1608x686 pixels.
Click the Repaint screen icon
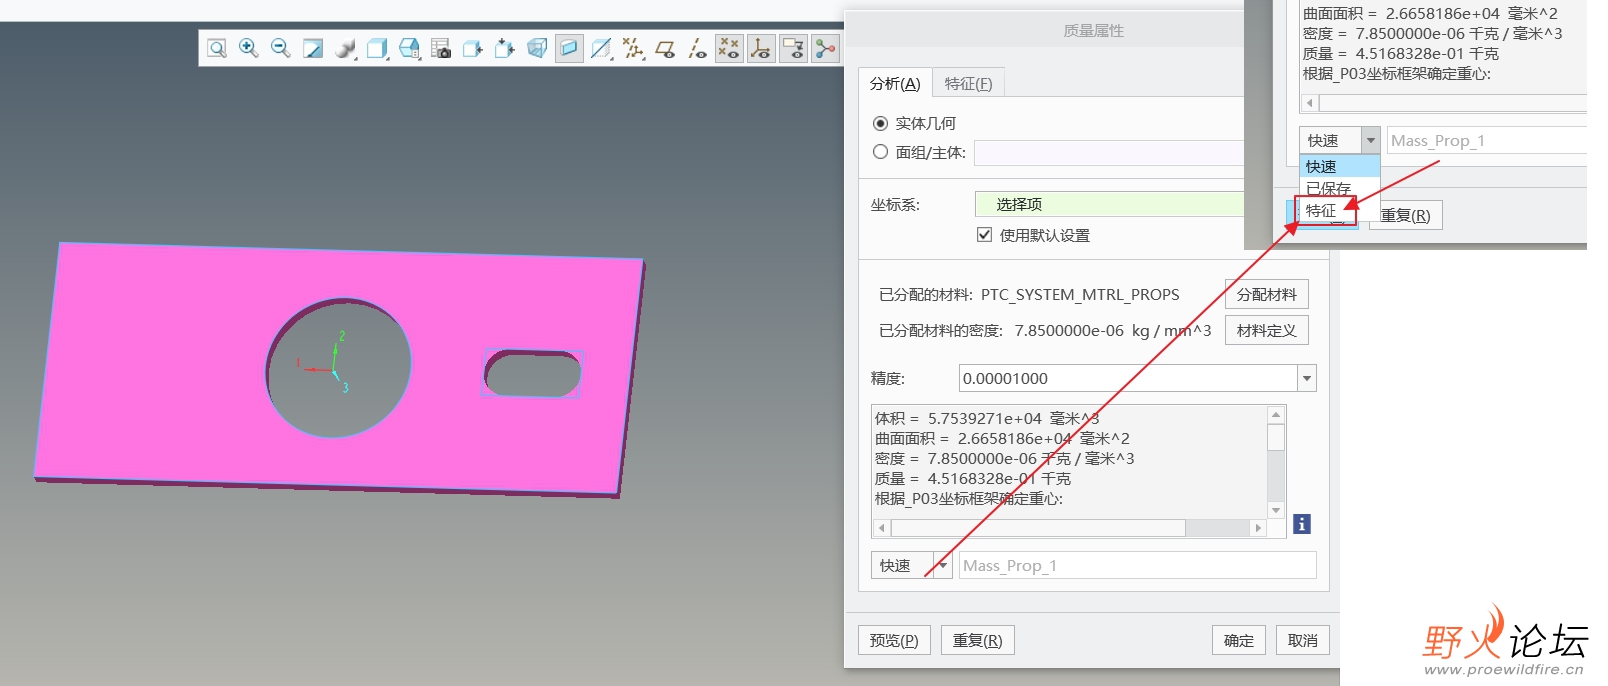(313, 48)
